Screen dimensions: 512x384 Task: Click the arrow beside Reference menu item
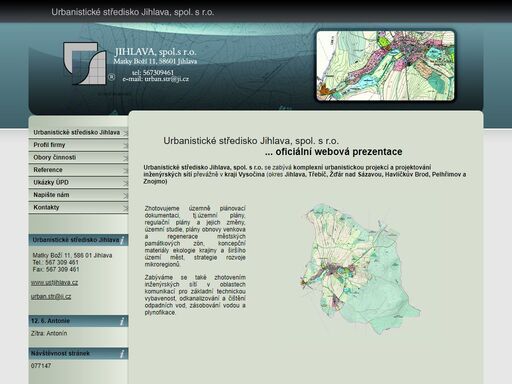(125, 170)
